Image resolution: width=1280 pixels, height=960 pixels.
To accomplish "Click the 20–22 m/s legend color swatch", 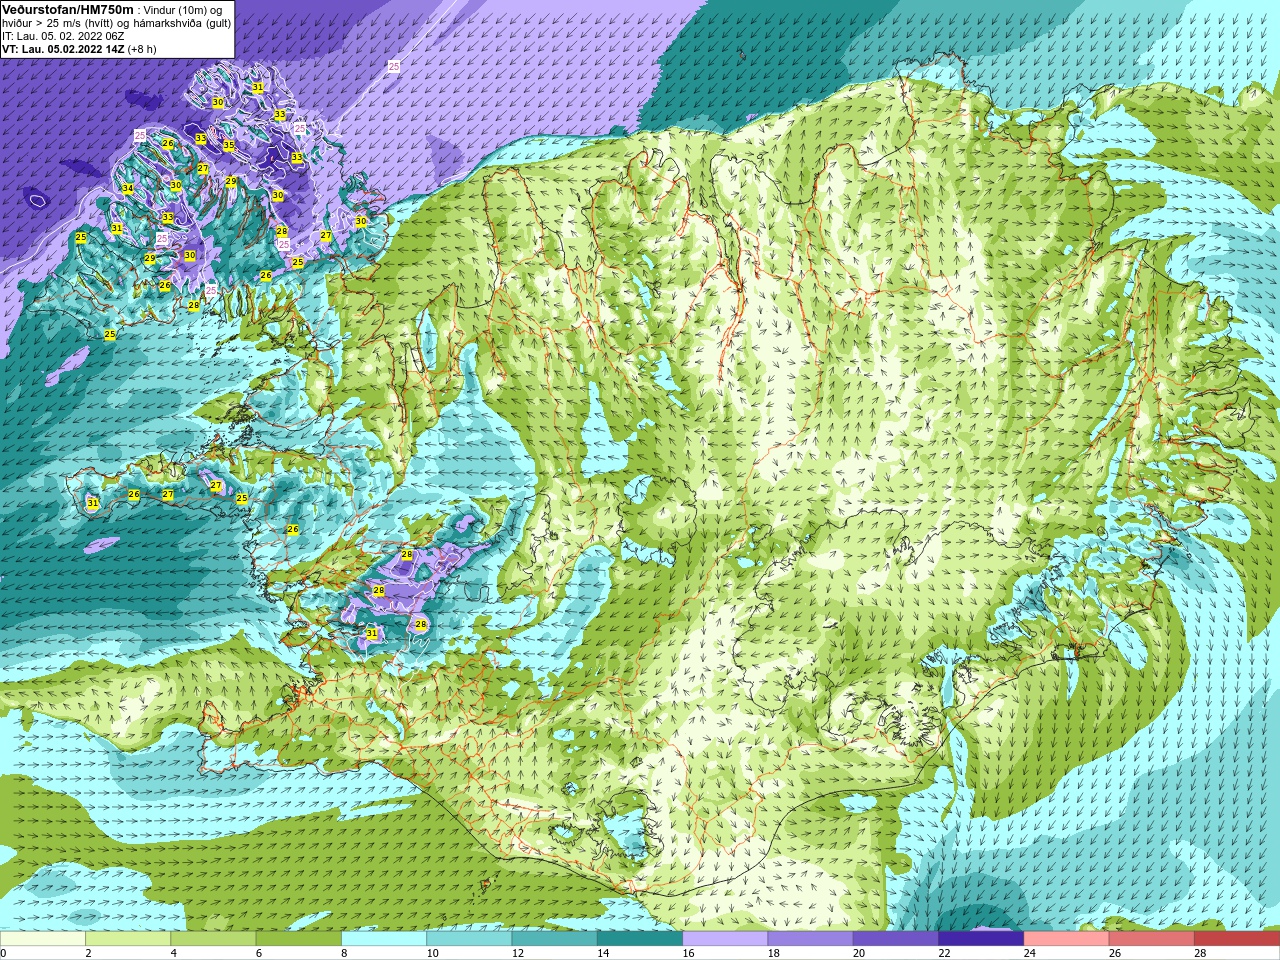I will click(896, 939).
